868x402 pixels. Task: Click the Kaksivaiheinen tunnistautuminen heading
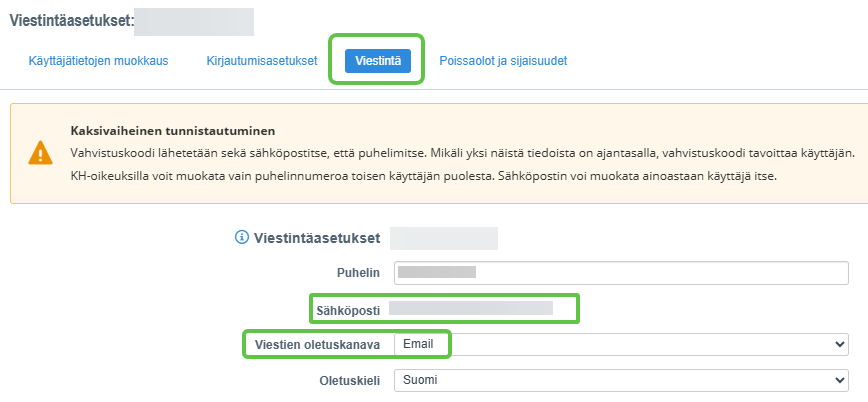tap(172, 131)
